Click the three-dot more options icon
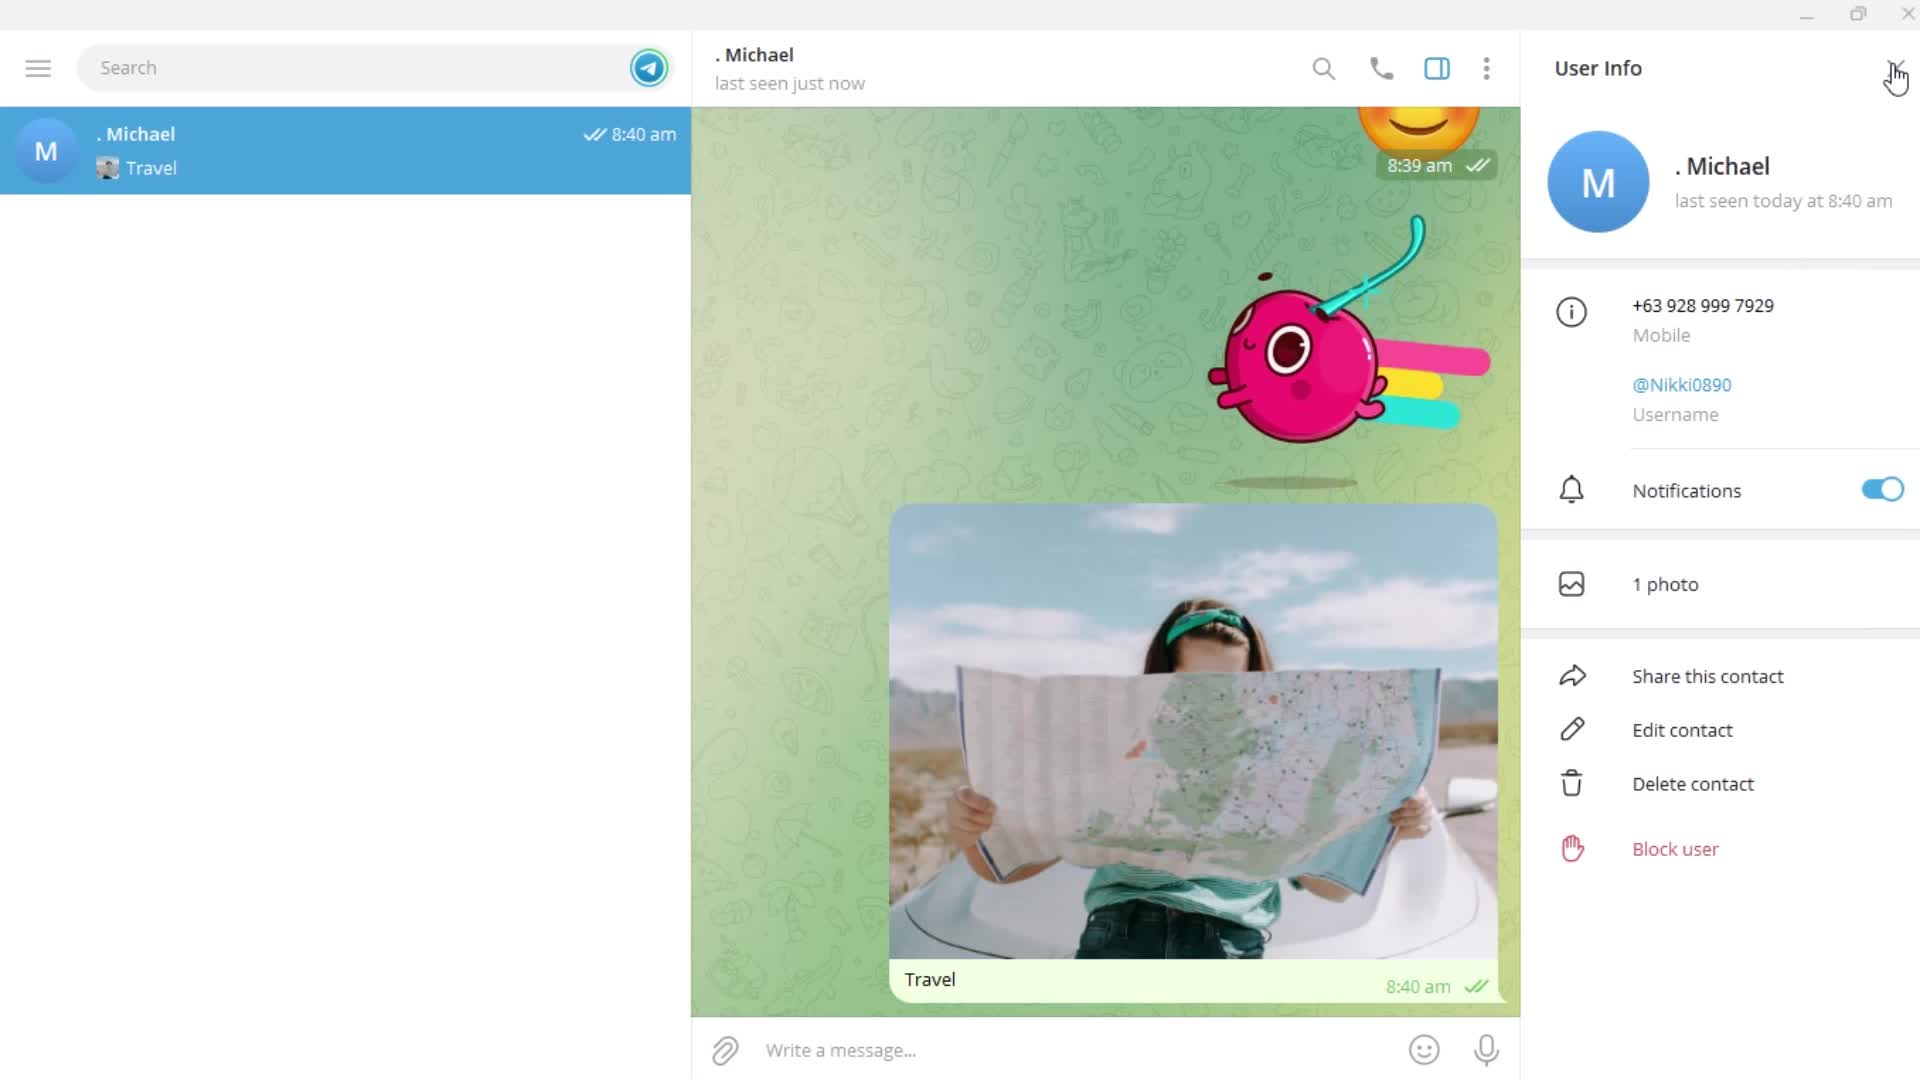Image resolution: width=1920 pixels, height=1080 pixels. pyautogui.click(x=1486, y=69)
